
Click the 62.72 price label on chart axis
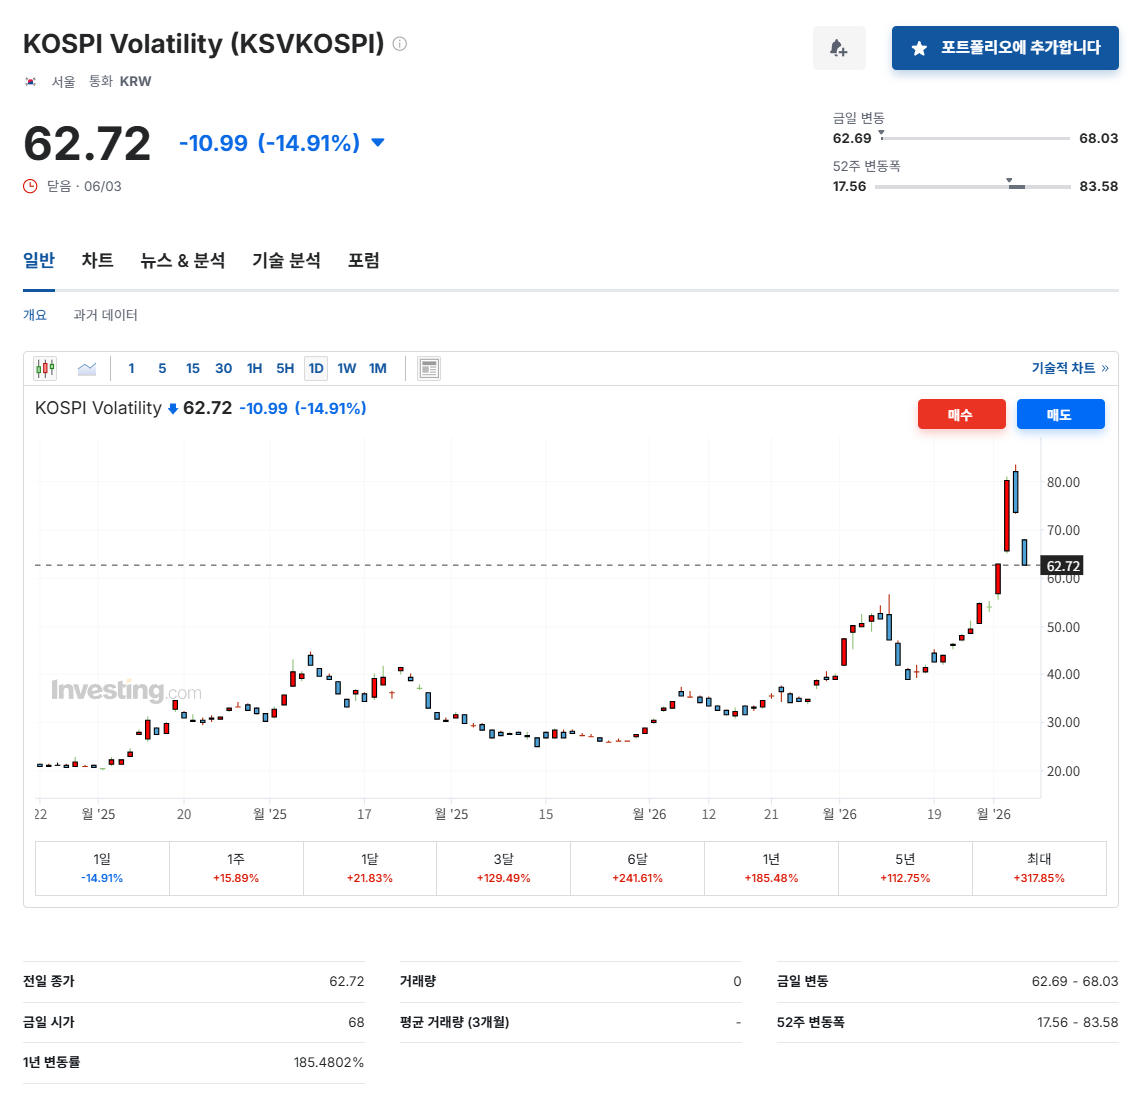[x=1062, y=566]
